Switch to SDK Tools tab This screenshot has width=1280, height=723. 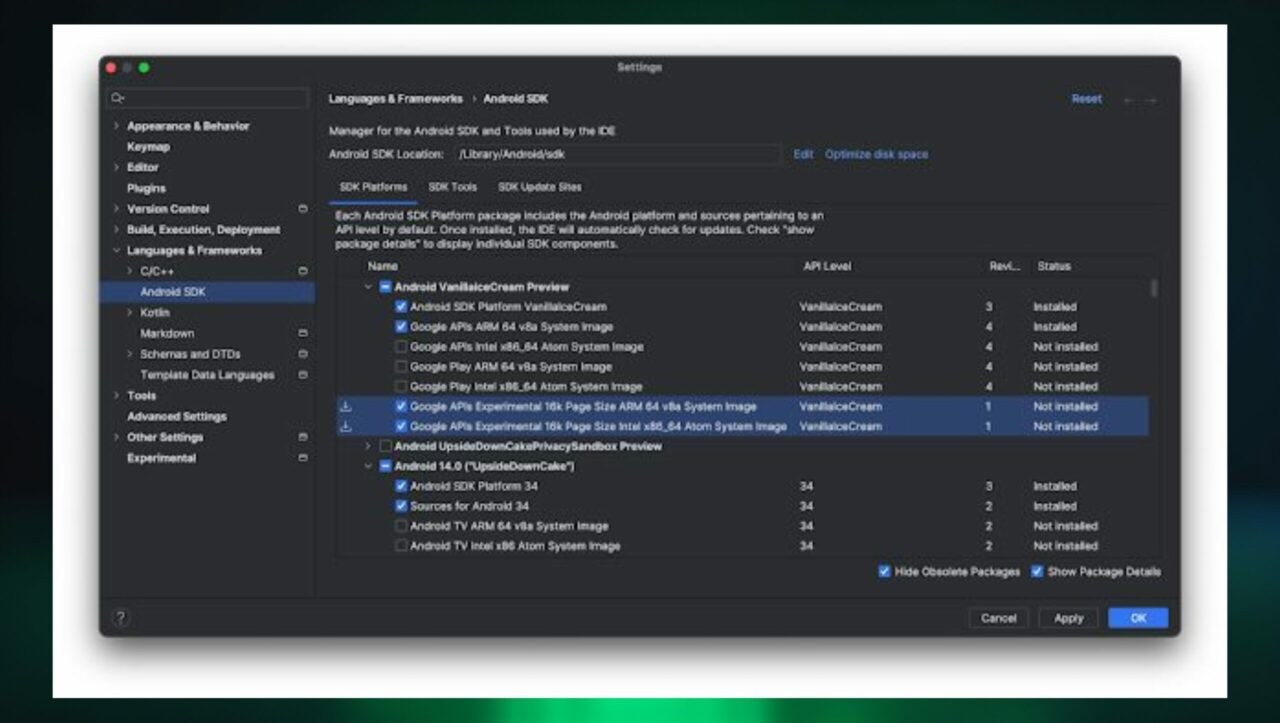452,187
